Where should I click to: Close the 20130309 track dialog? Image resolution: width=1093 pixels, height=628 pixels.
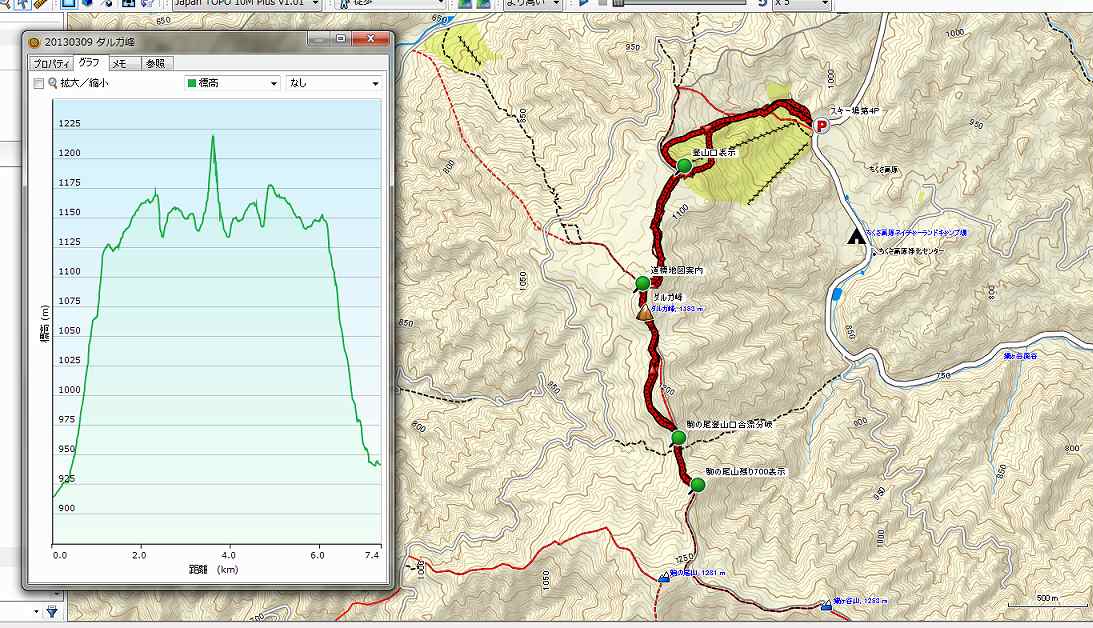click(370, 39)
